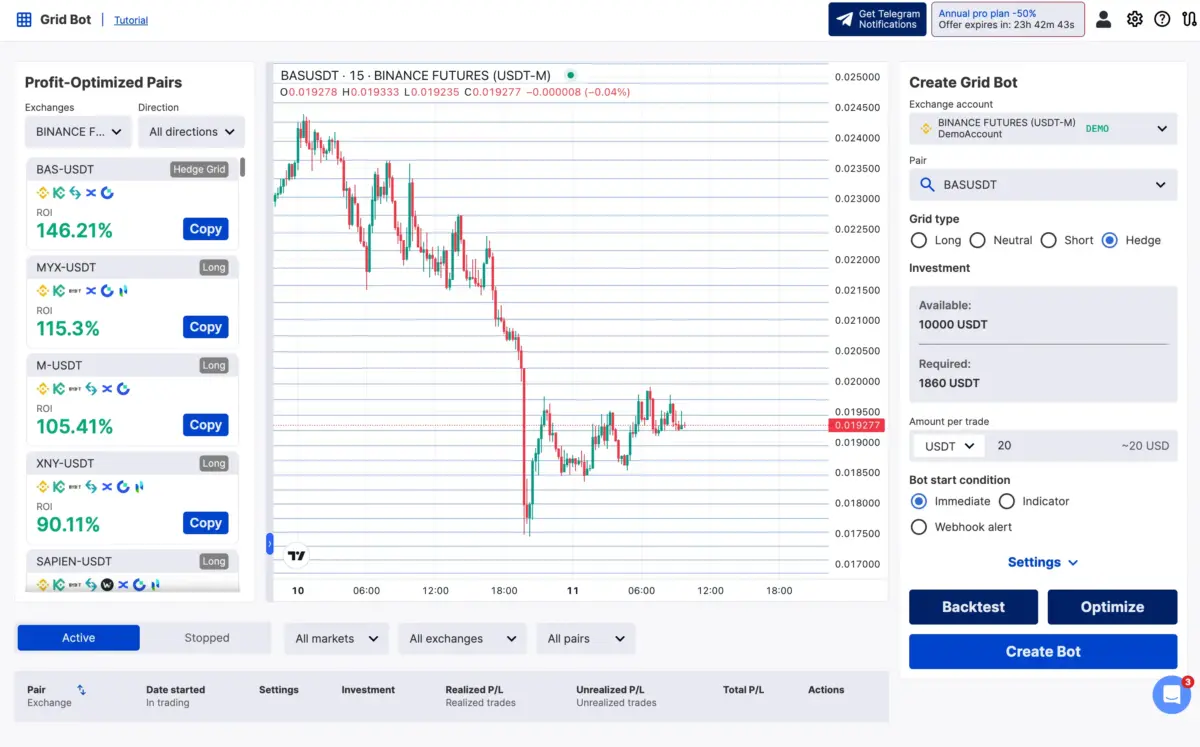Click the TradingView logo on chart
Viewport: 1200px width, 747px height.
[296, 556]
